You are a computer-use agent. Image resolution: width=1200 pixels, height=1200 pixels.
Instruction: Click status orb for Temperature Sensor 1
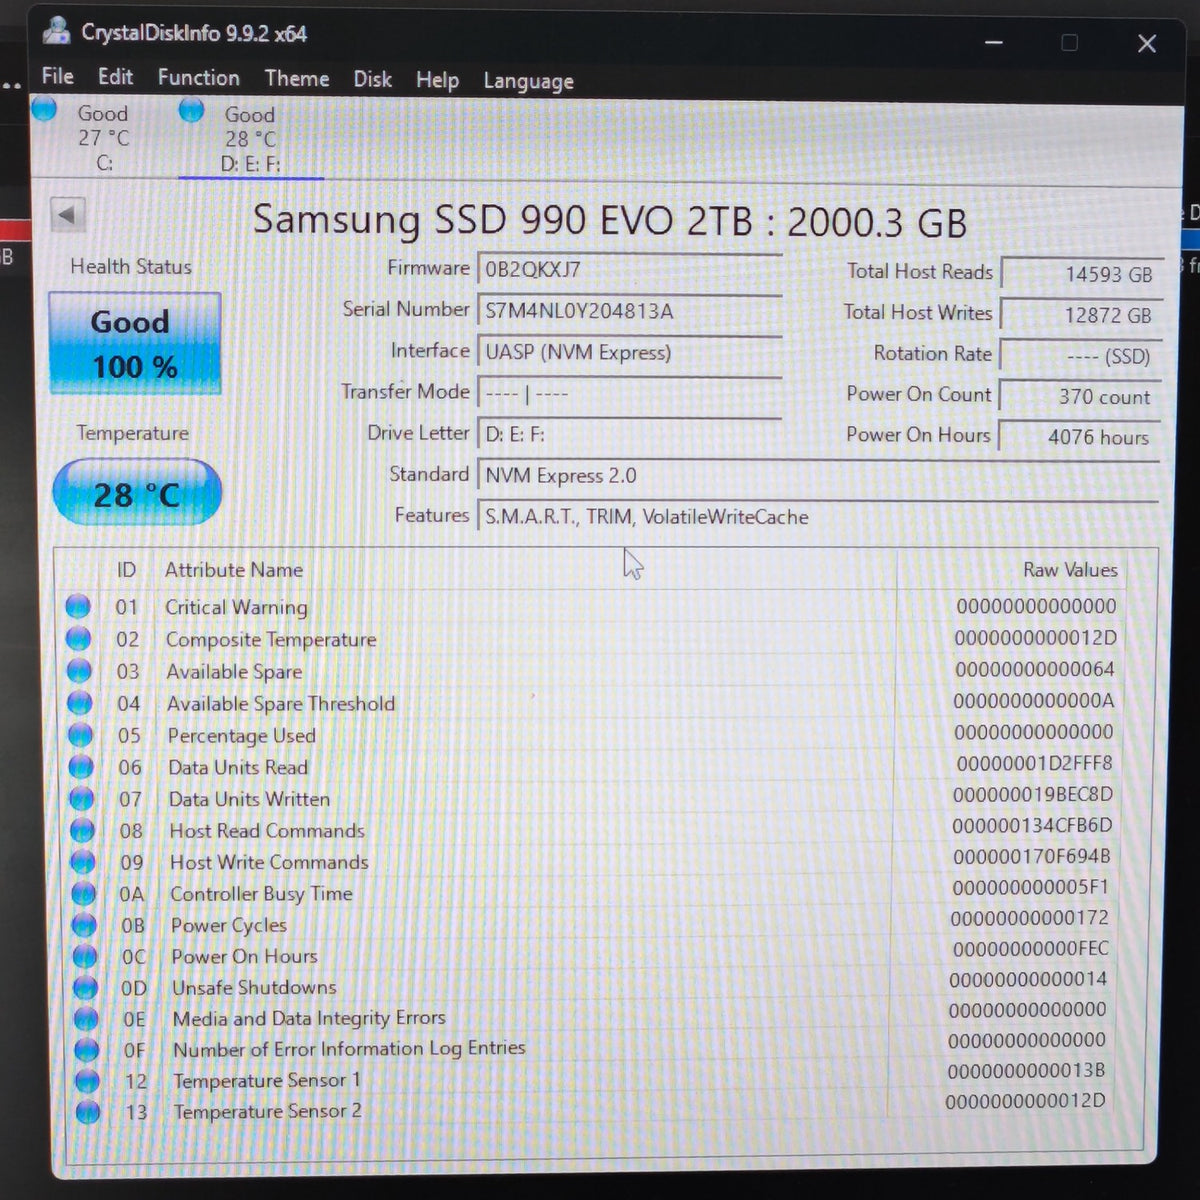tap(88, 1080)
